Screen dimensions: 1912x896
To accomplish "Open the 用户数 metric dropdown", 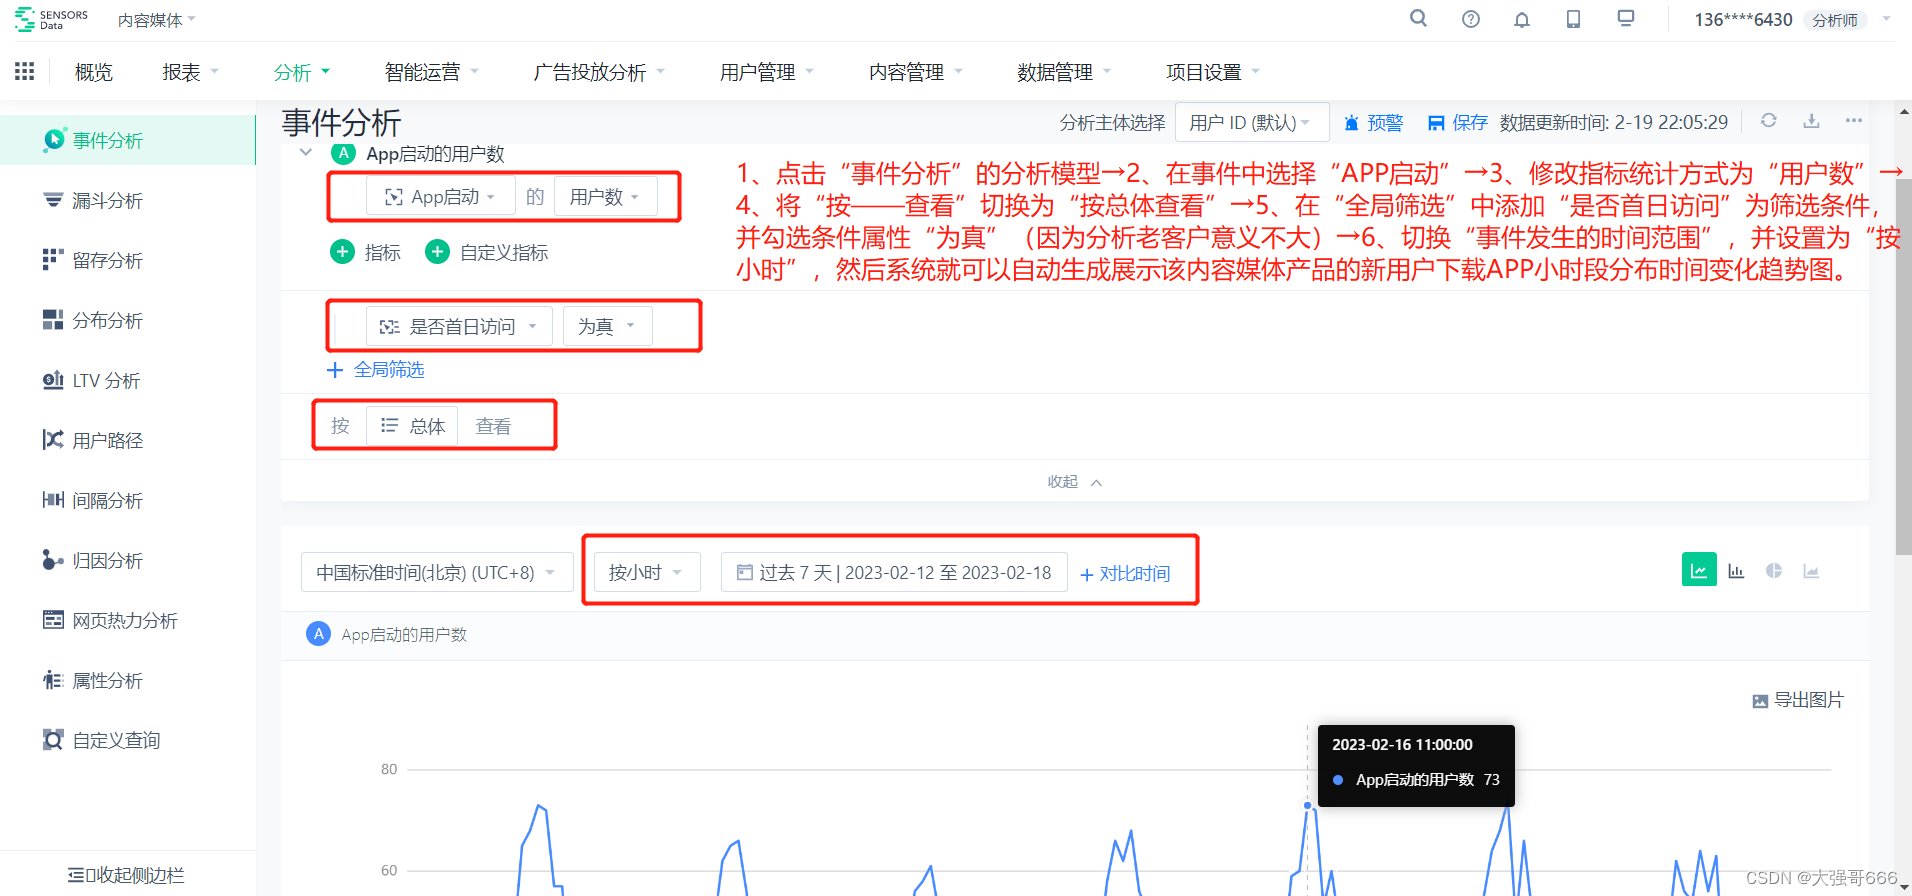I will pyautogui.click(x=605, y=197).
